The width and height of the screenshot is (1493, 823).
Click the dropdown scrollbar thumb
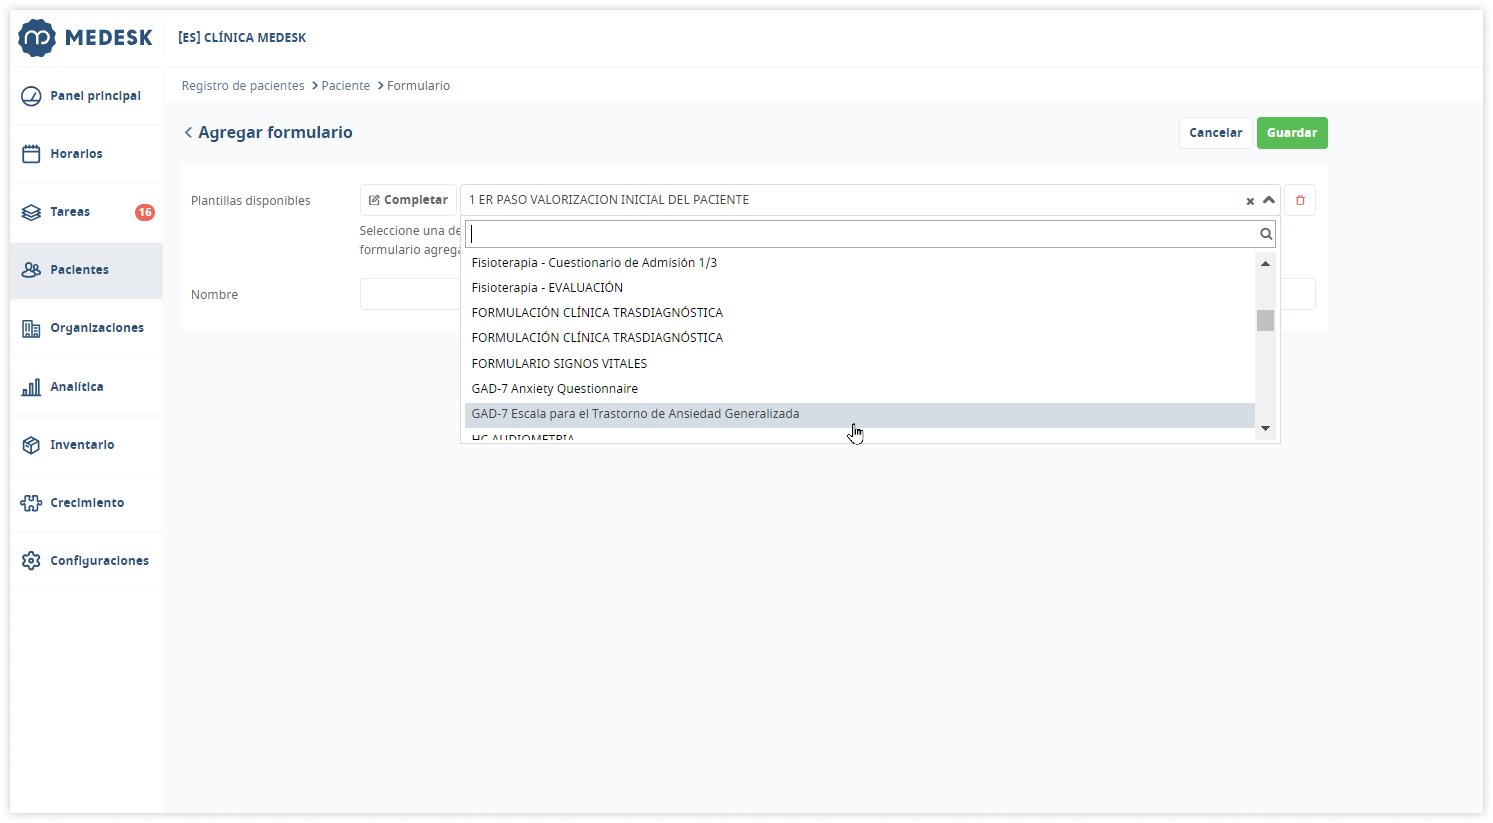point(1265,320)
